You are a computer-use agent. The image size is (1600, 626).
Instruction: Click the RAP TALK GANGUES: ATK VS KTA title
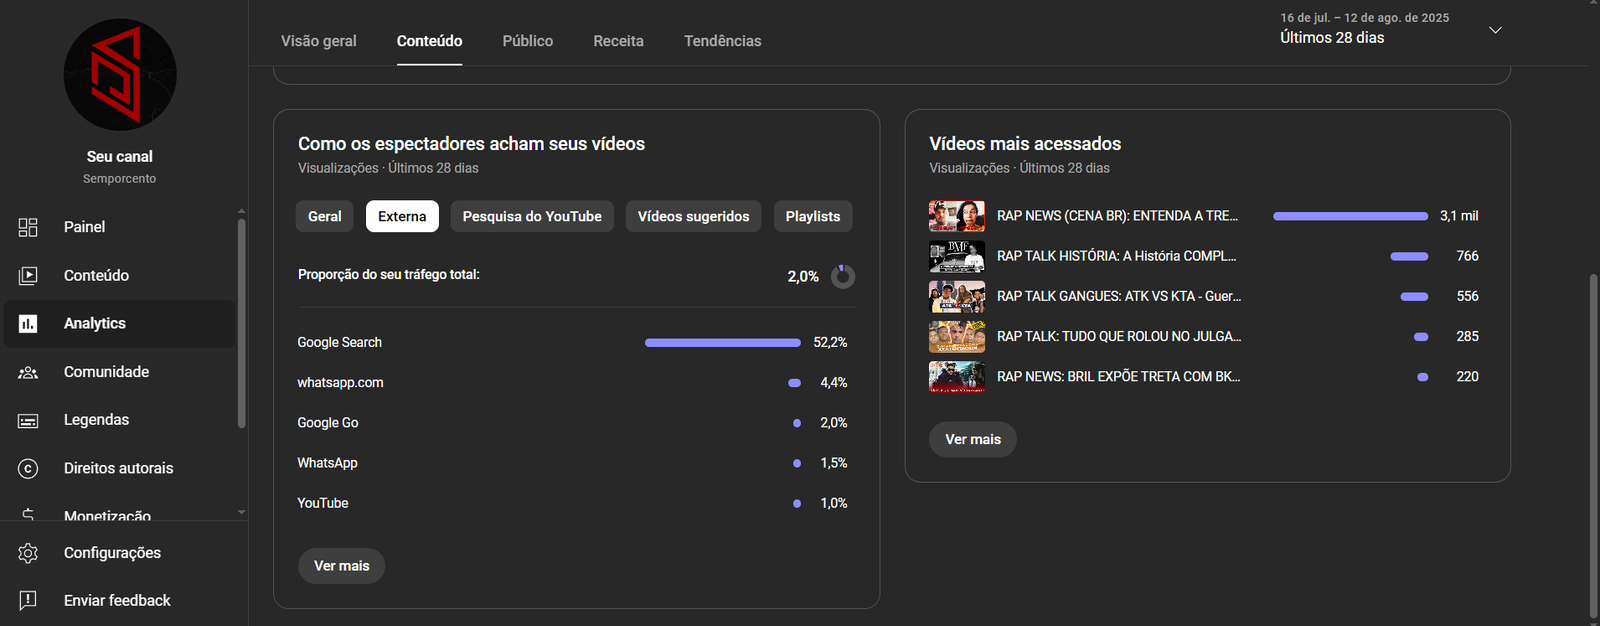pos(1119,296)
